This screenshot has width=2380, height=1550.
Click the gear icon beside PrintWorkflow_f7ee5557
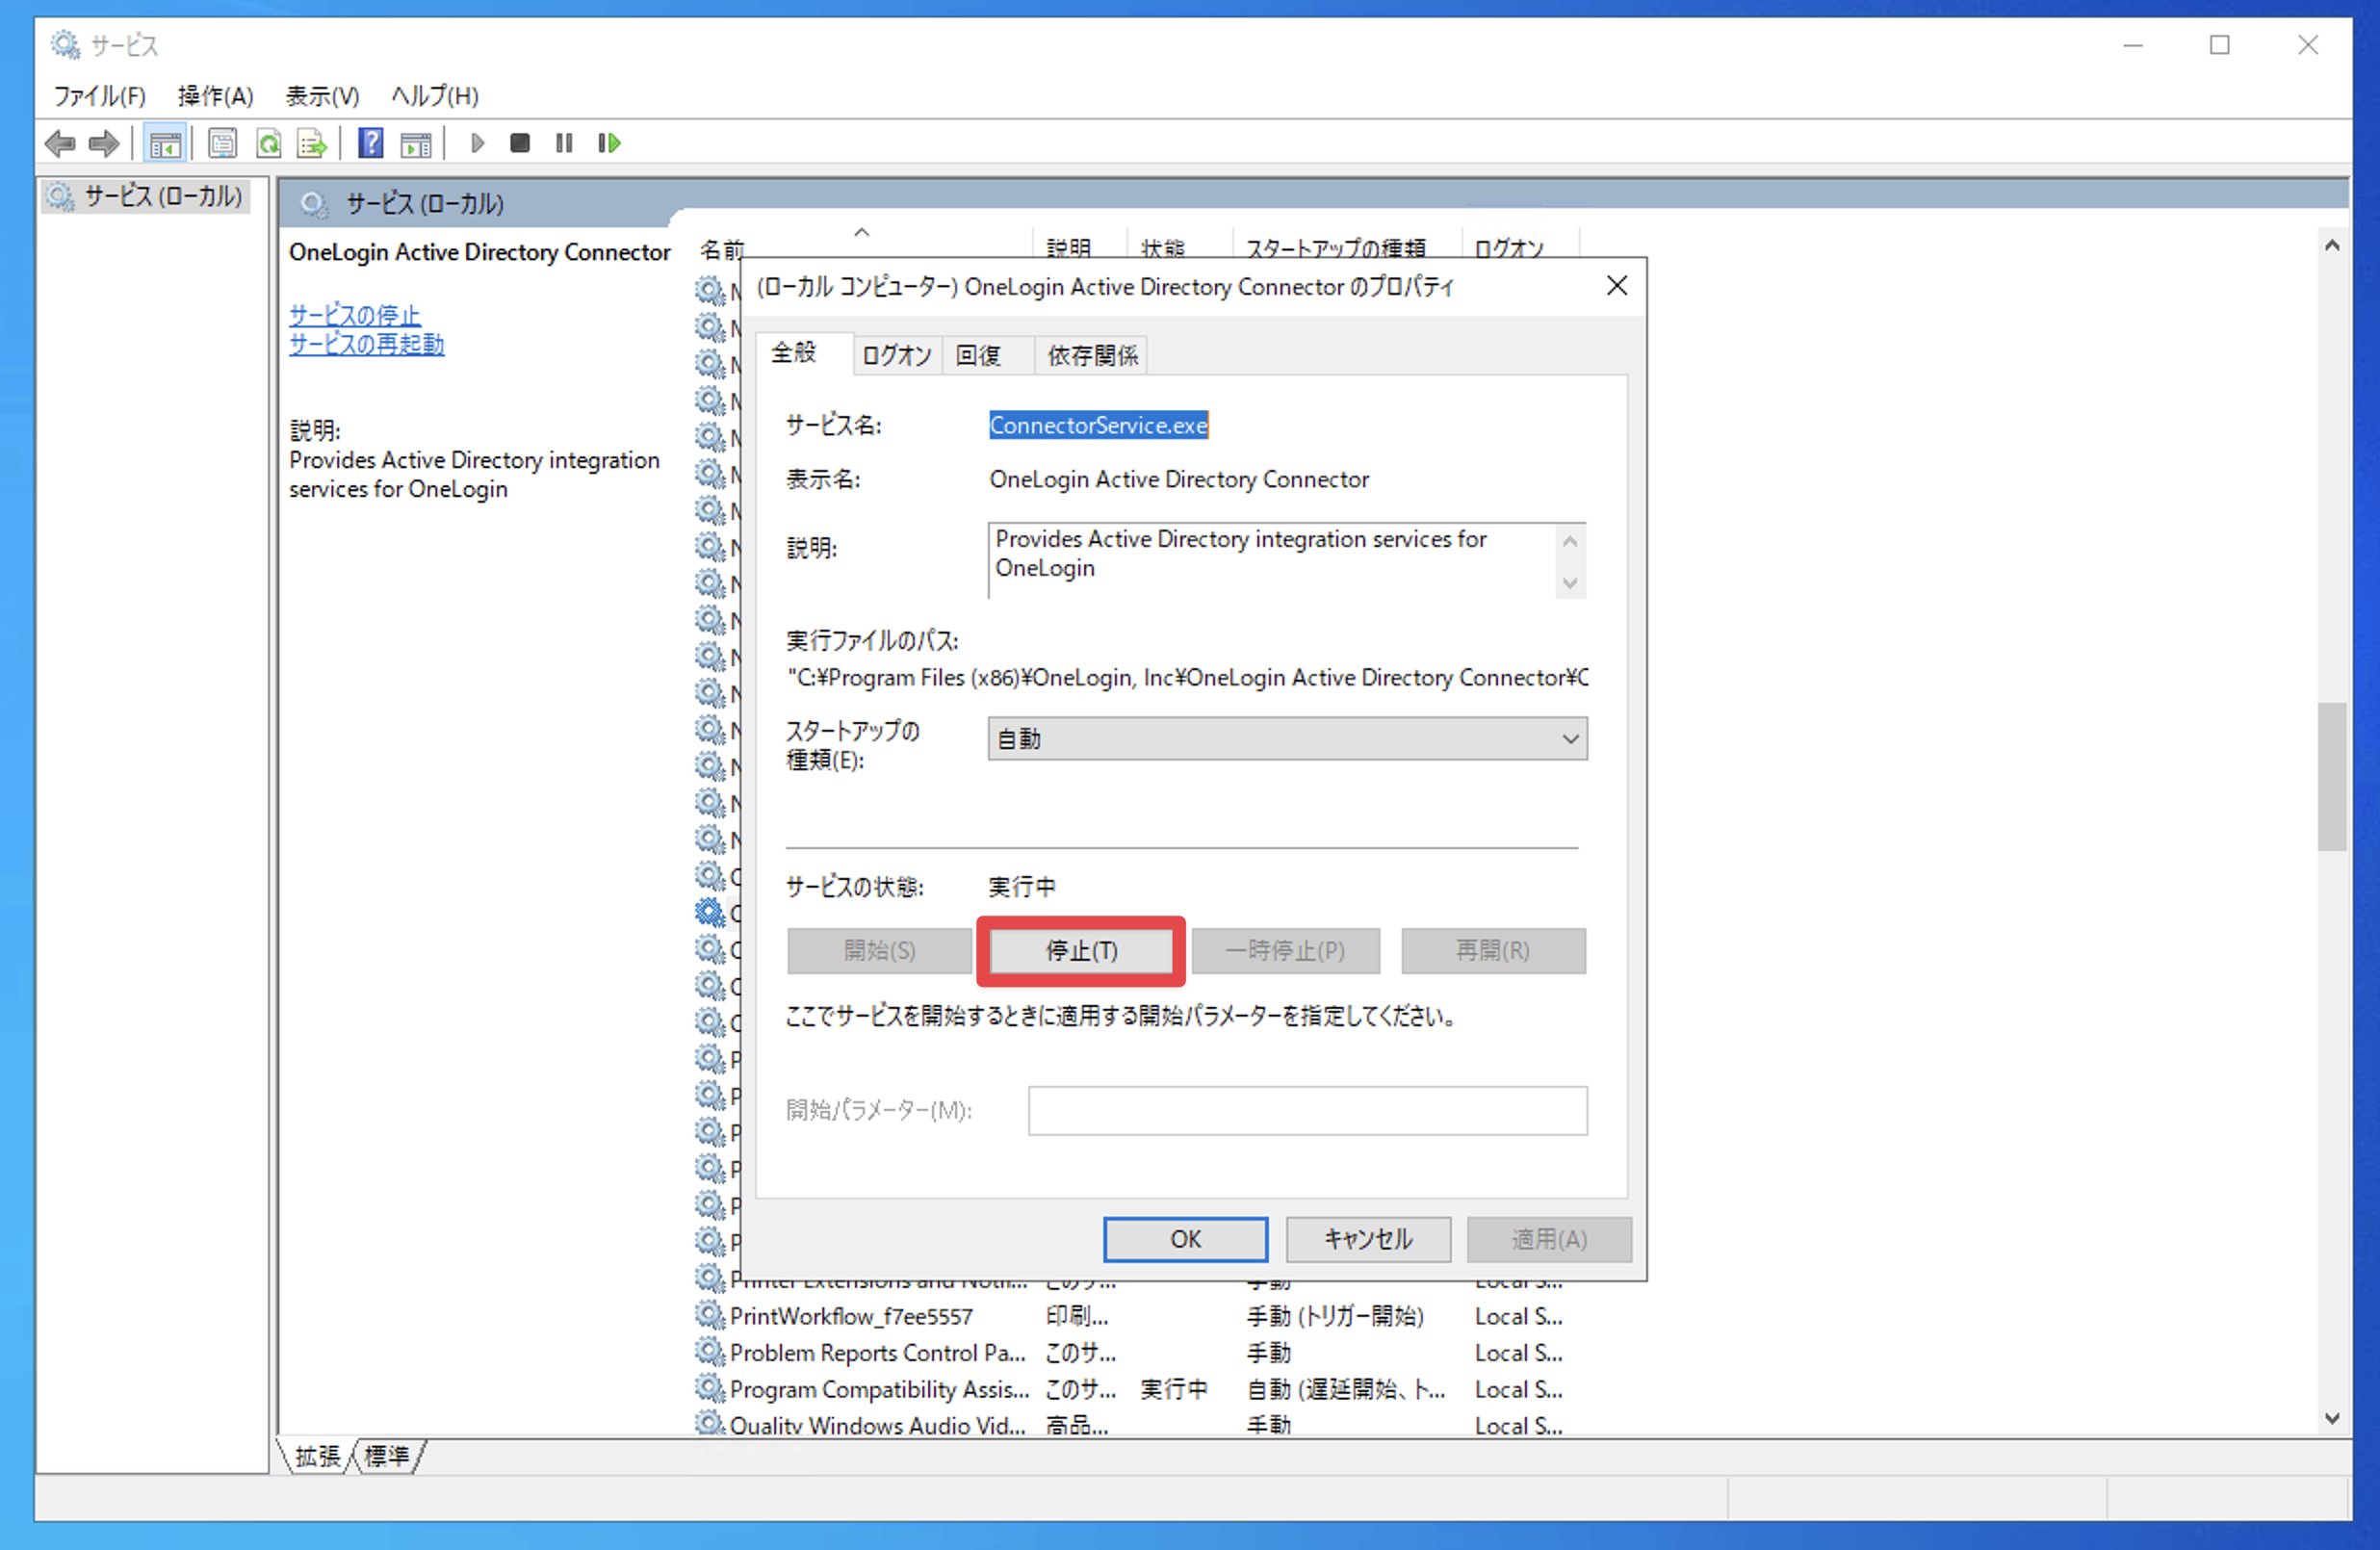pos(710,1315)
